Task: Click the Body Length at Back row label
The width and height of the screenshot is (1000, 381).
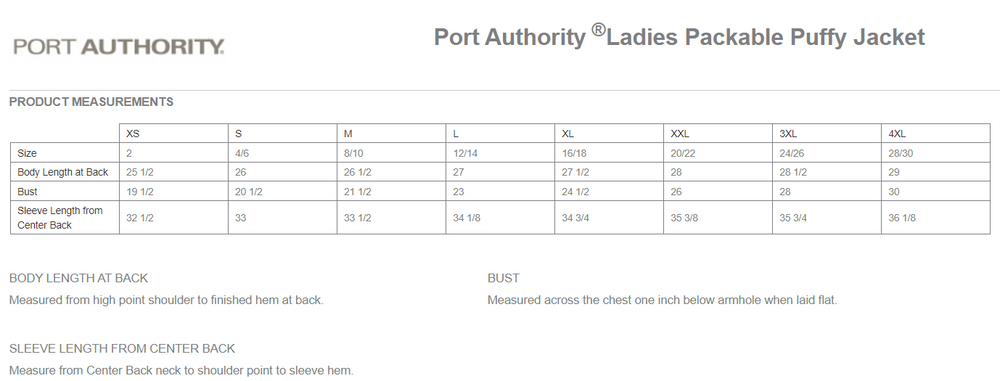Action: 64,172
